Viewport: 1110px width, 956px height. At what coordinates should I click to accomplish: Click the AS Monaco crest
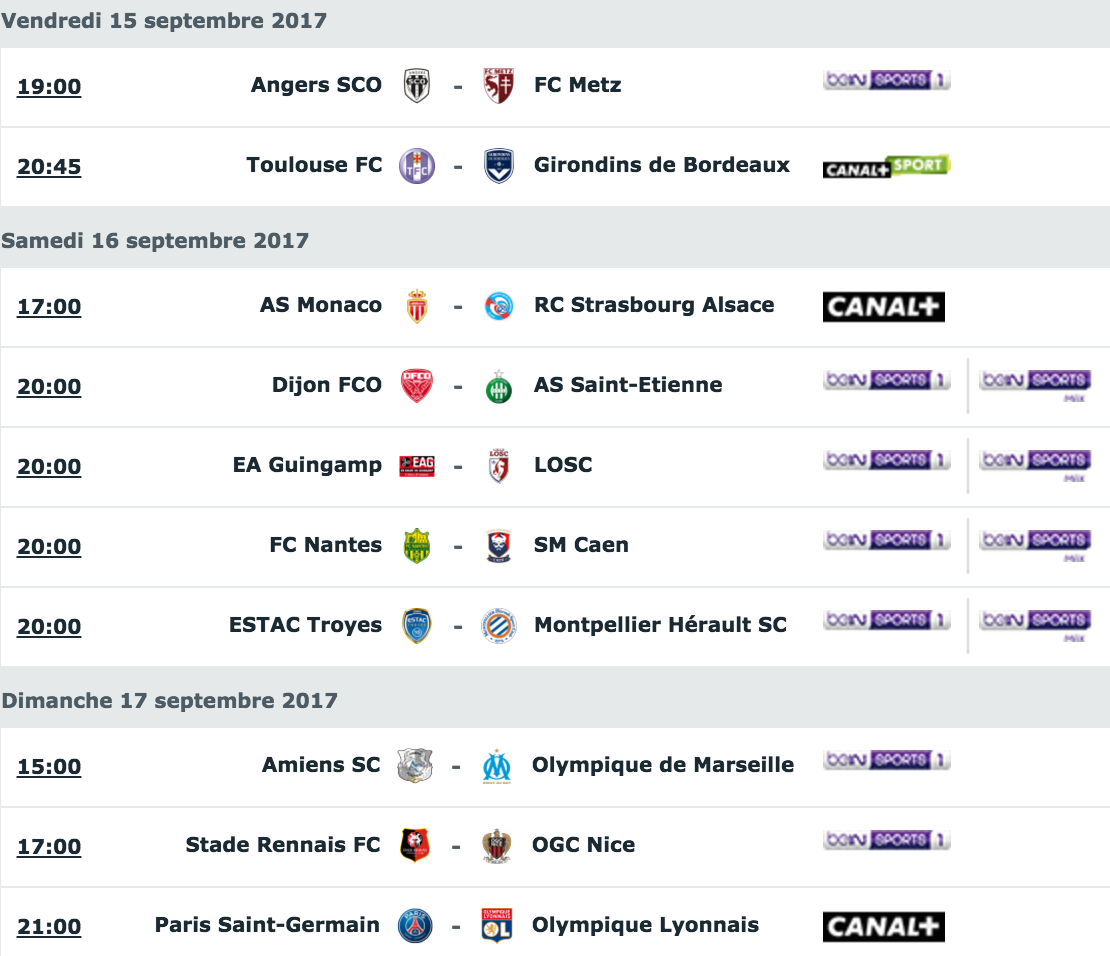[417, 306]
